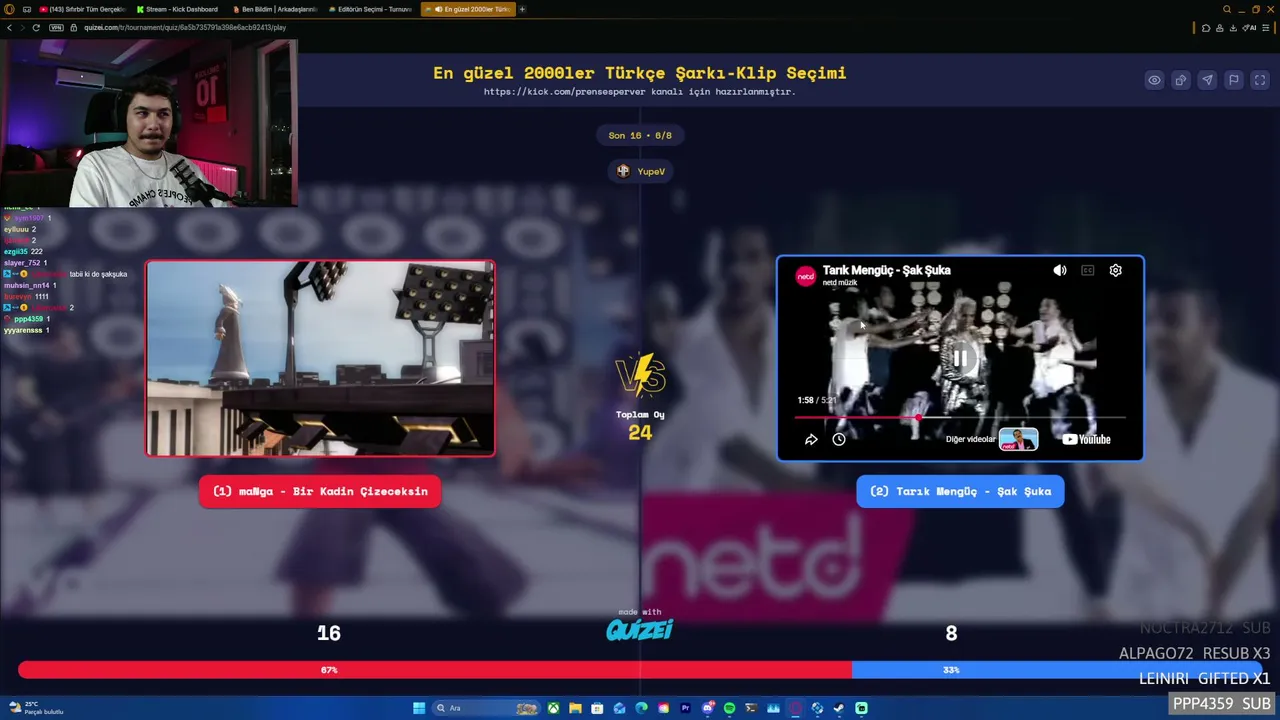Vote for (2) Tarık Mengüç - Şak Şuka

(960, 491)
